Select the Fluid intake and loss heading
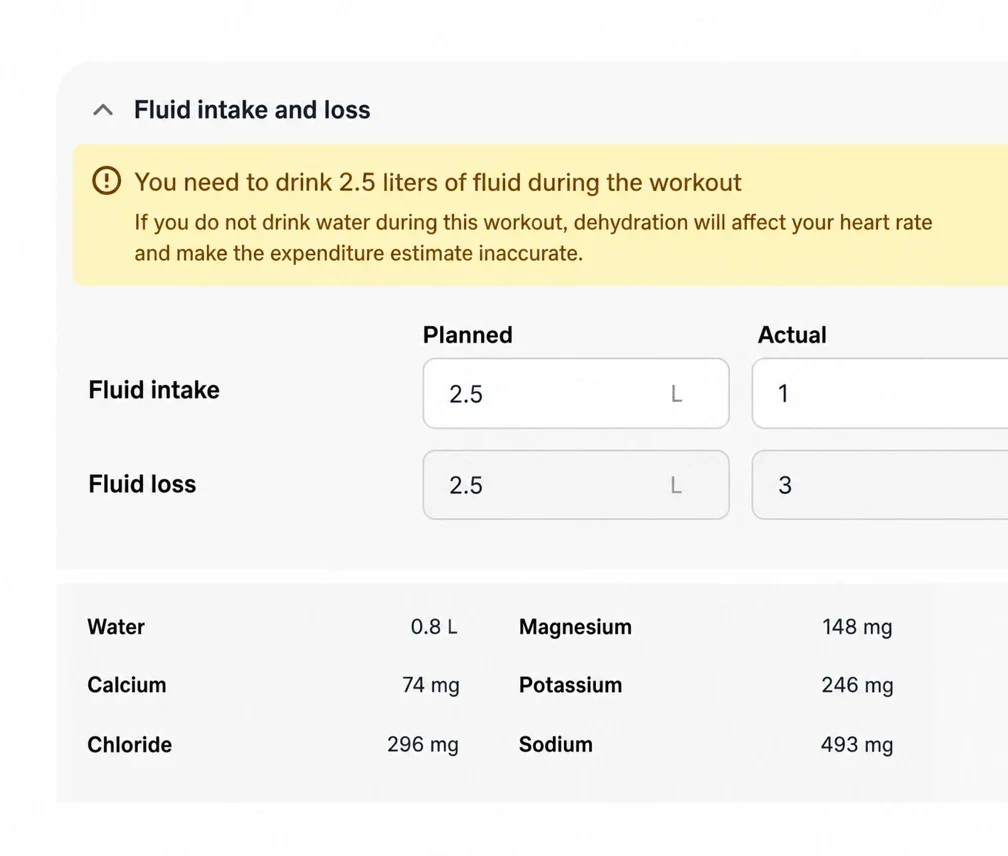Image resolution: width=1008 pixels, height=856 pixels. 252,110
